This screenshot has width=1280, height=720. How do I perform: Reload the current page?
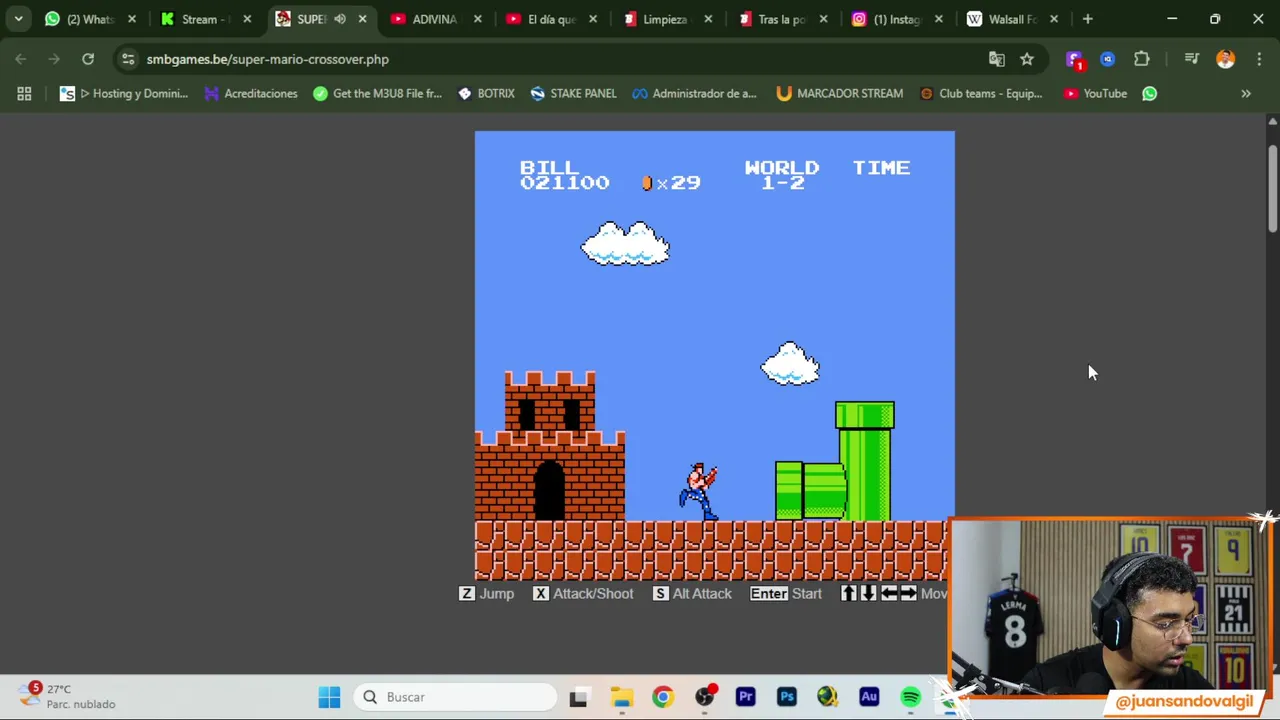click(88, 59)
